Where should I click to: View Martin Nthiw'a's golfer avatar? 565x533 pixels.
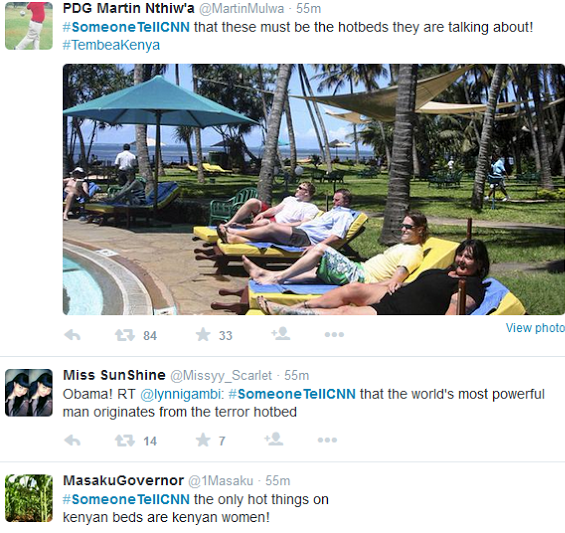(29, 26)
